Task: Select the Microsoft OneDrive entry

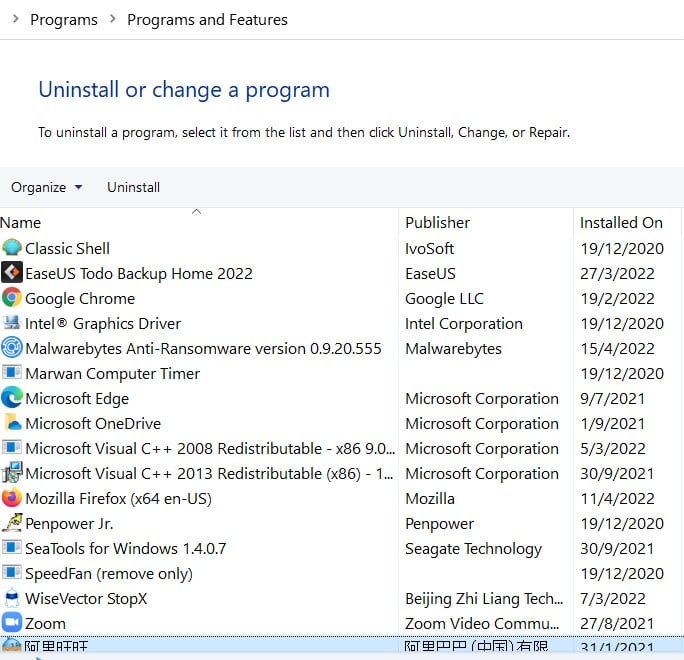Action: point(93,423)
